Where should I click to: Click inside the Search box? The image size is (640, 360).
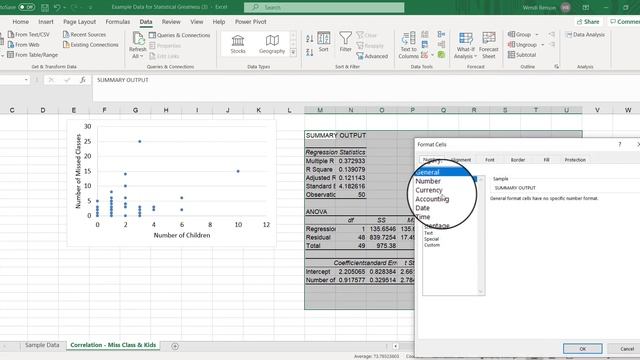pos(324,7)
